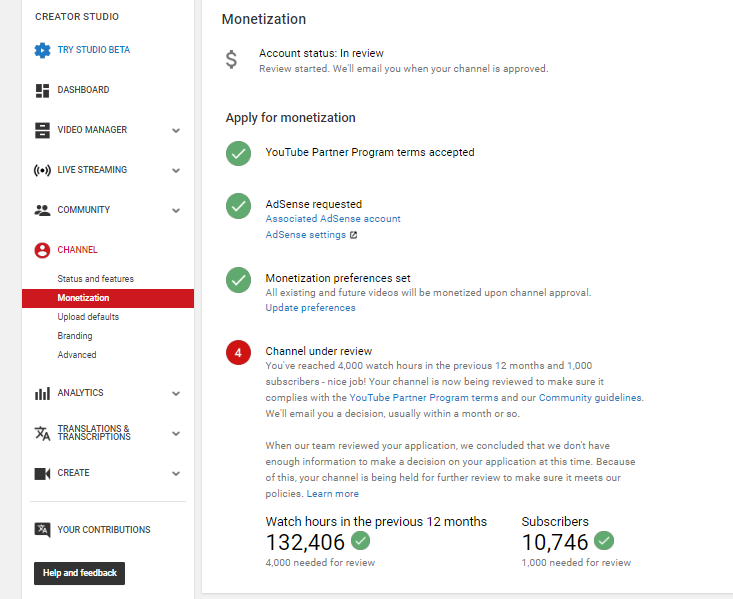
Task: Expand the Translations & Transcriptions chevron
Action: coord(176,434)
